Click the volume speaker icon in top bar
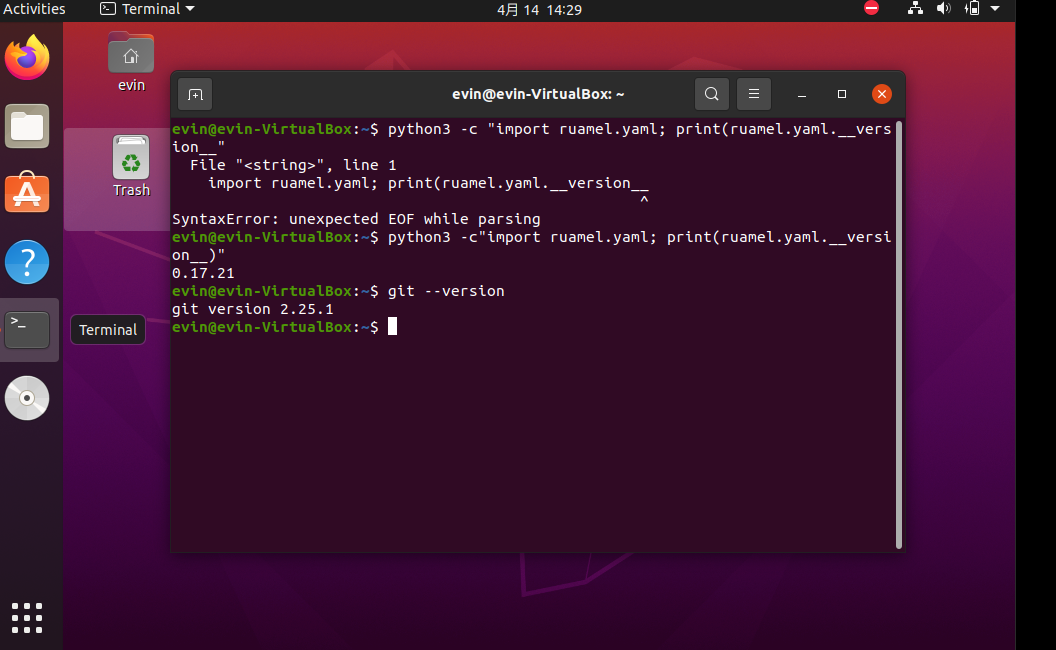The image size is (1056, 650). coord(944,8)
